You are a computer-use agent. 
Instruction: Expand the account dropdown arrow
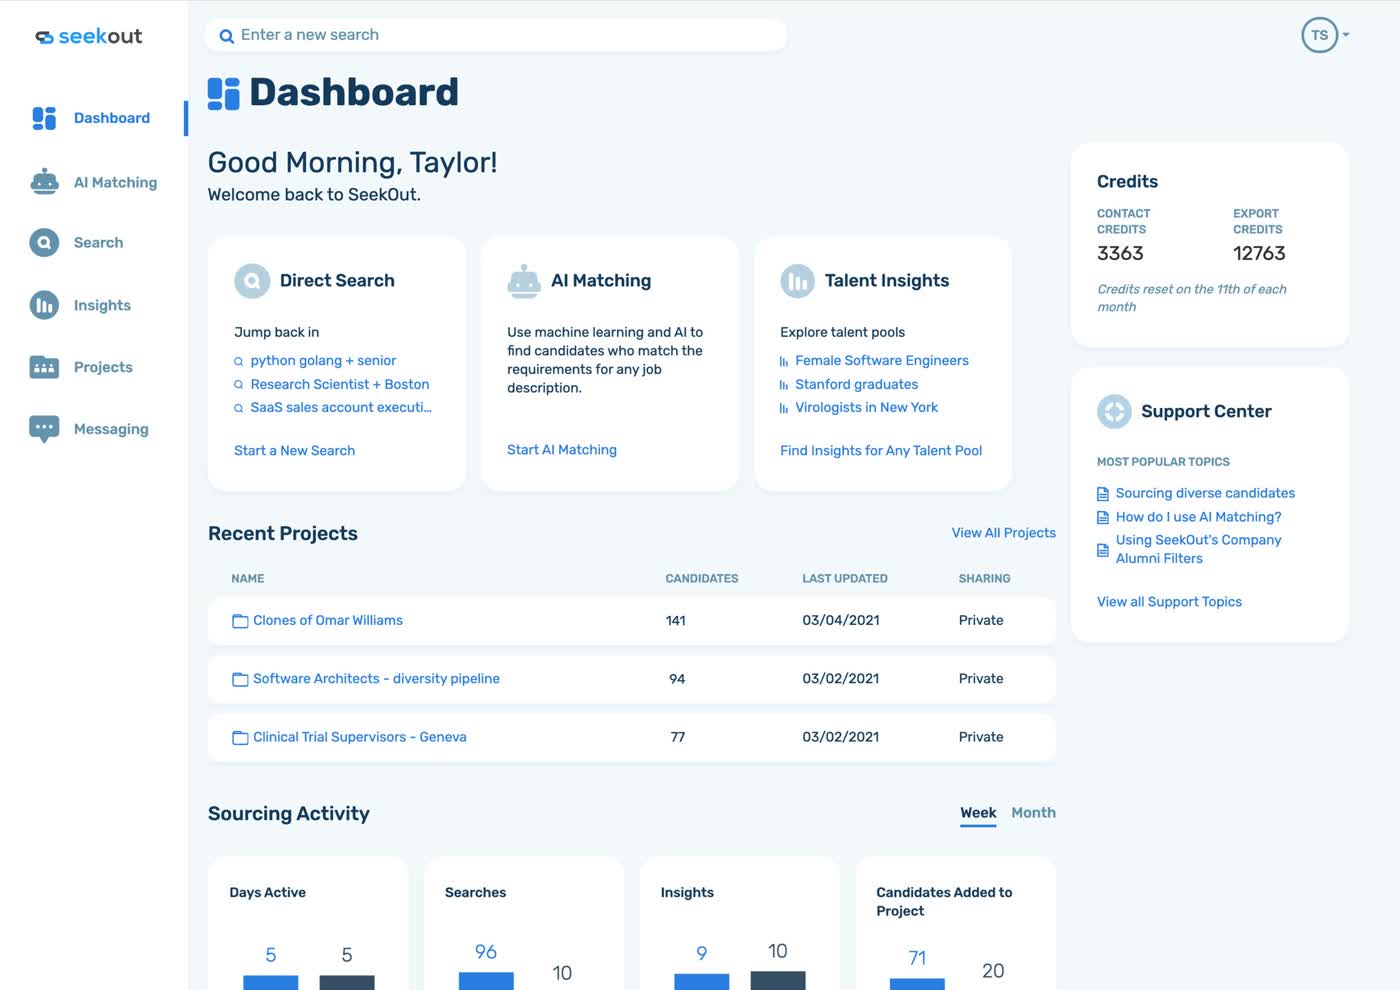tap(1346, 35)
